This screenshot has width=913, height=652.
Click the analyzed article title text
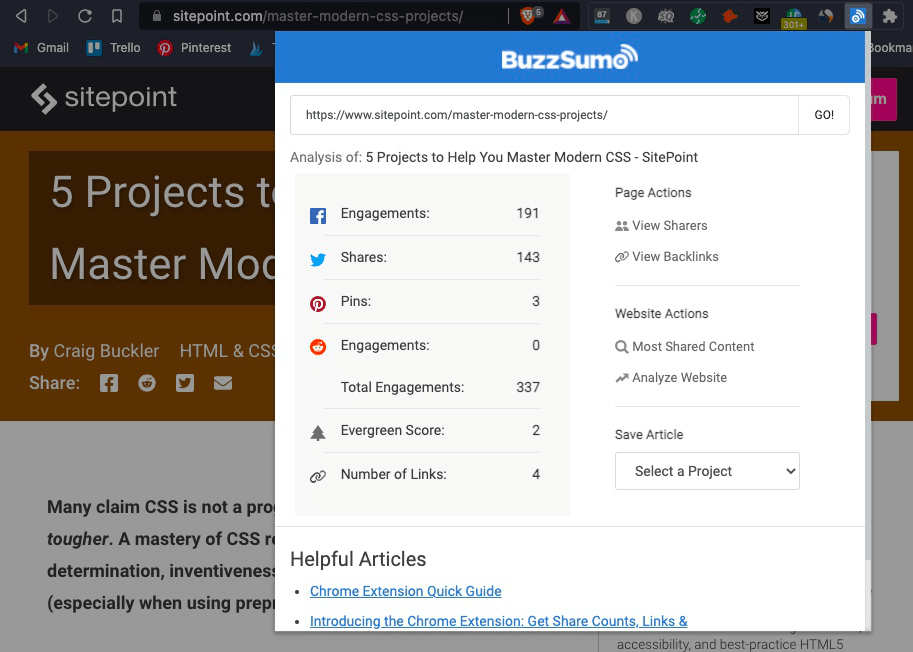tap(532, 157)
